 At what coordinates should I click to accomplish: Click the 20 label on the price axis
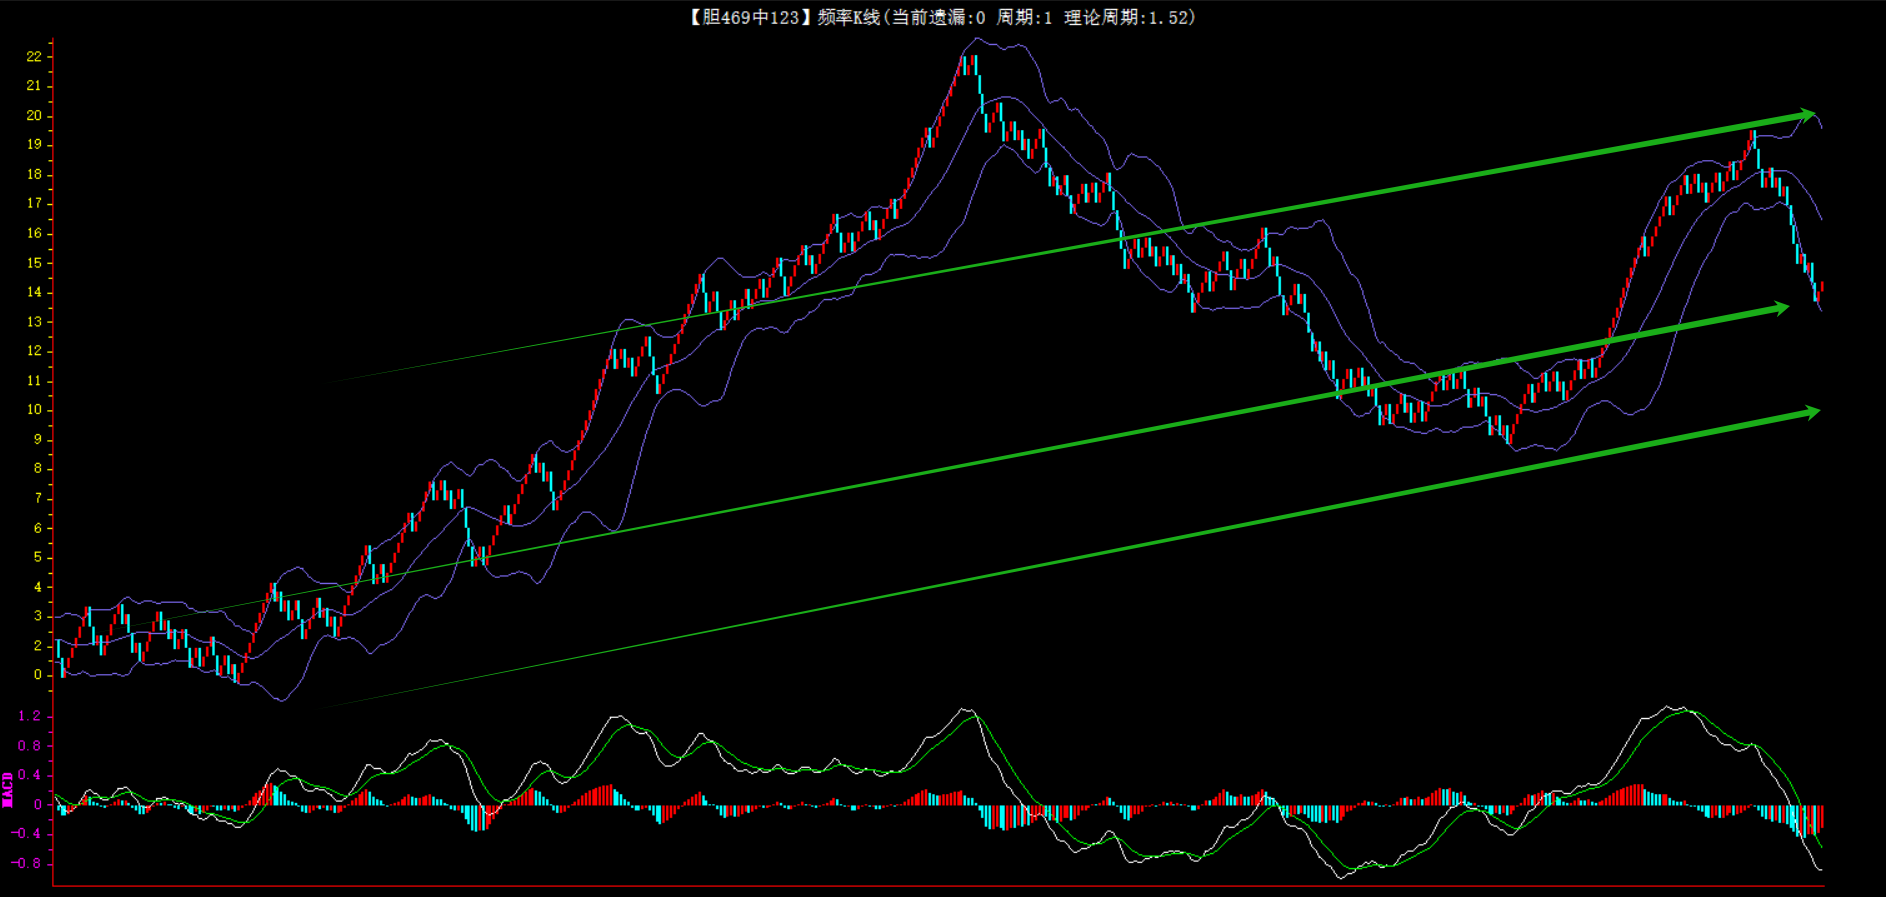tap(34, 116)
